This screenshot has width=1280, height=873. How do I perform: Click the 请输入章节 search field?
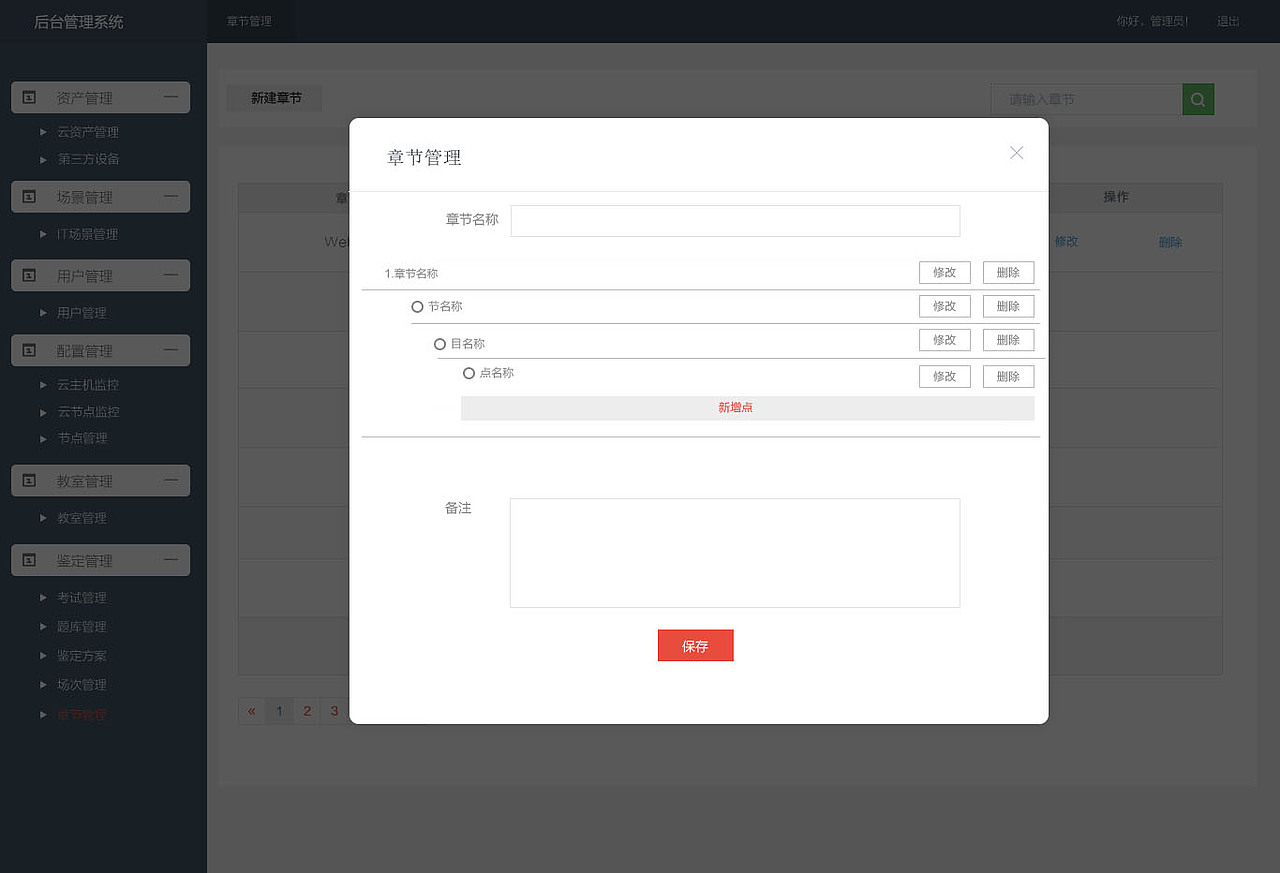pyautogui.click(x=1087, y=99)
